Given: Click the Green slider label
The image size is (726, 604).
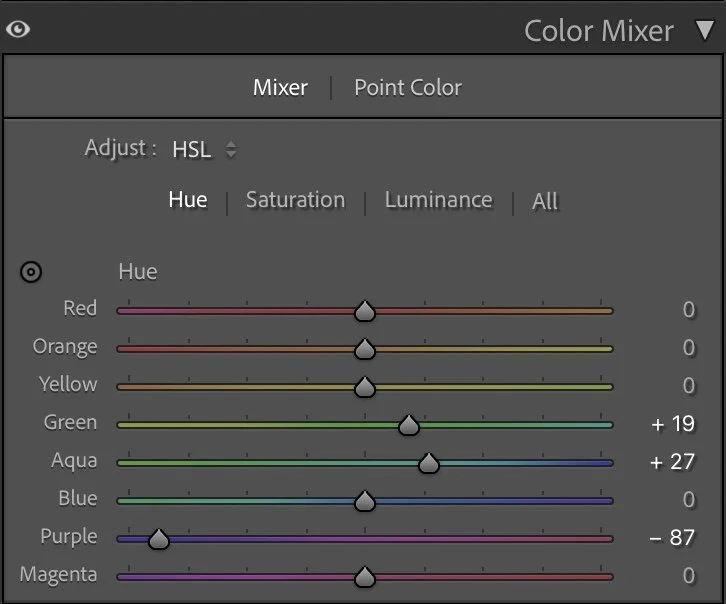Looking at the screenshot, I should 70,422.
